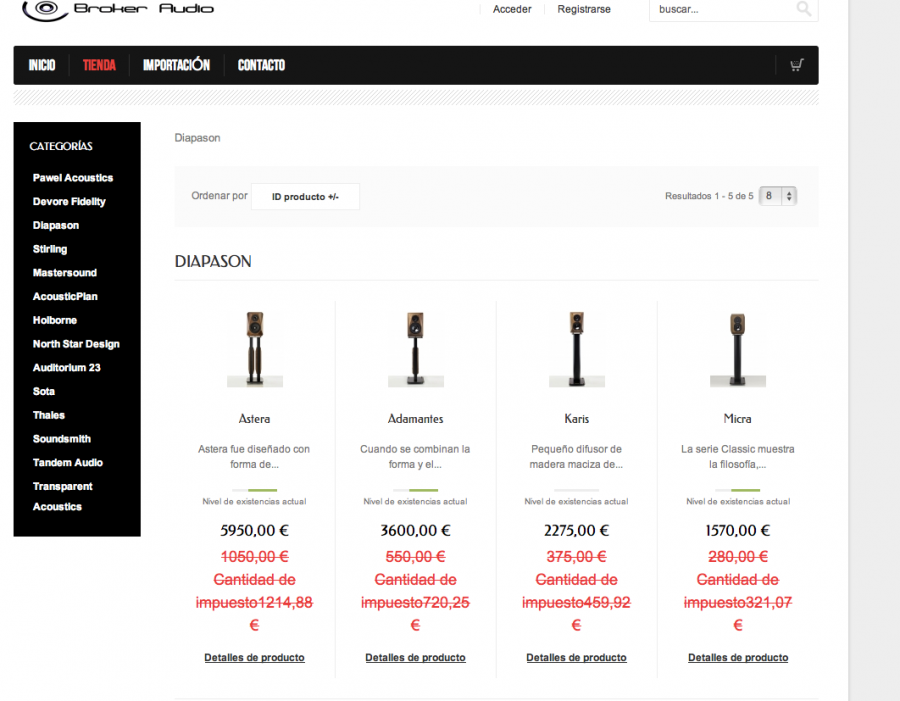
Task: Open the Holborne category
Action: [55, 320]
